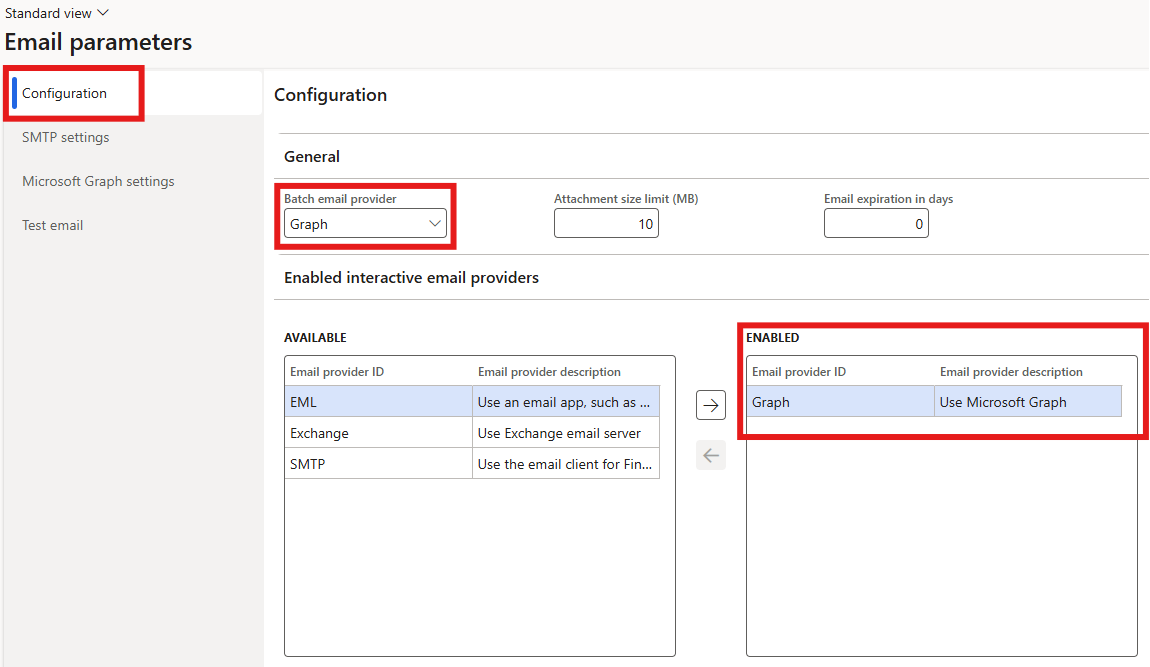
Task: Collapse the General section header
Action: 312,156
